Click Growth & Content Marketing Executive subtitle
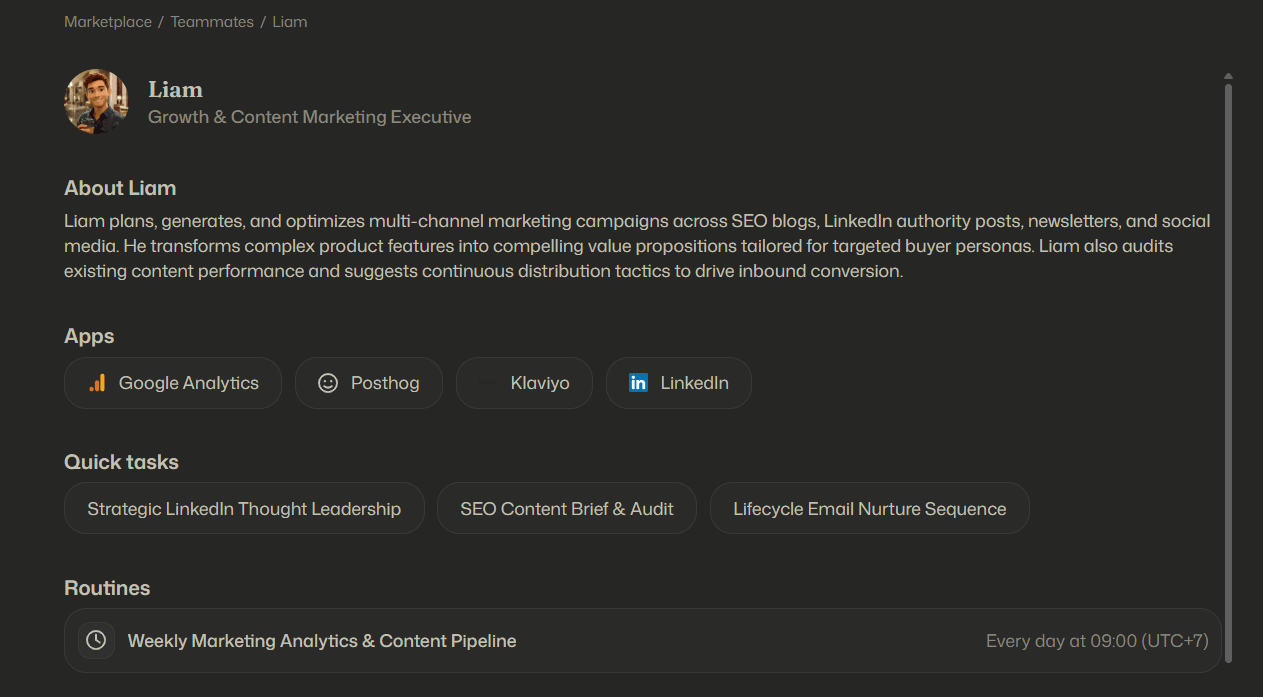Image resolution: width=1263 pixels, height=697 pixels. [310, 117]
